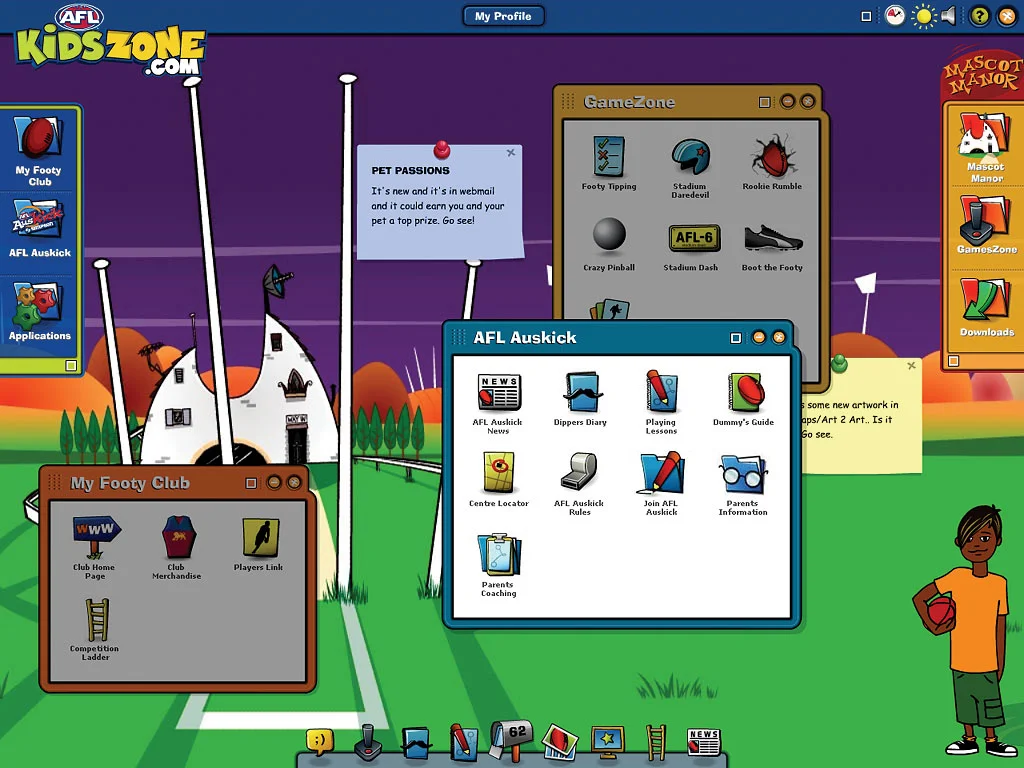Click the AFL KidsZone.com logo

tap(110, 40)
